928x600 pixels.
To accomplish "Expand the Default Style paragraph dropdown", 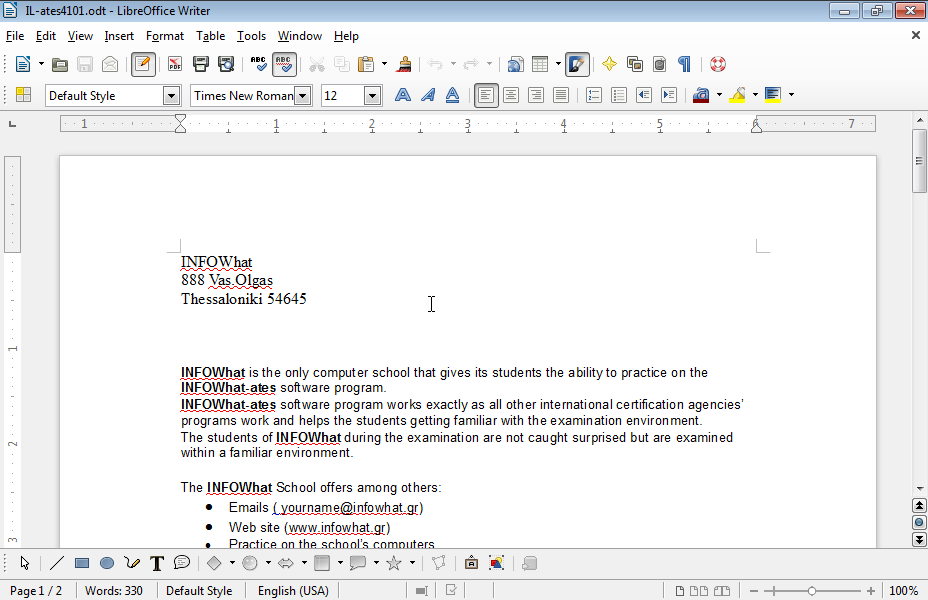I will [x=171, y=95].
